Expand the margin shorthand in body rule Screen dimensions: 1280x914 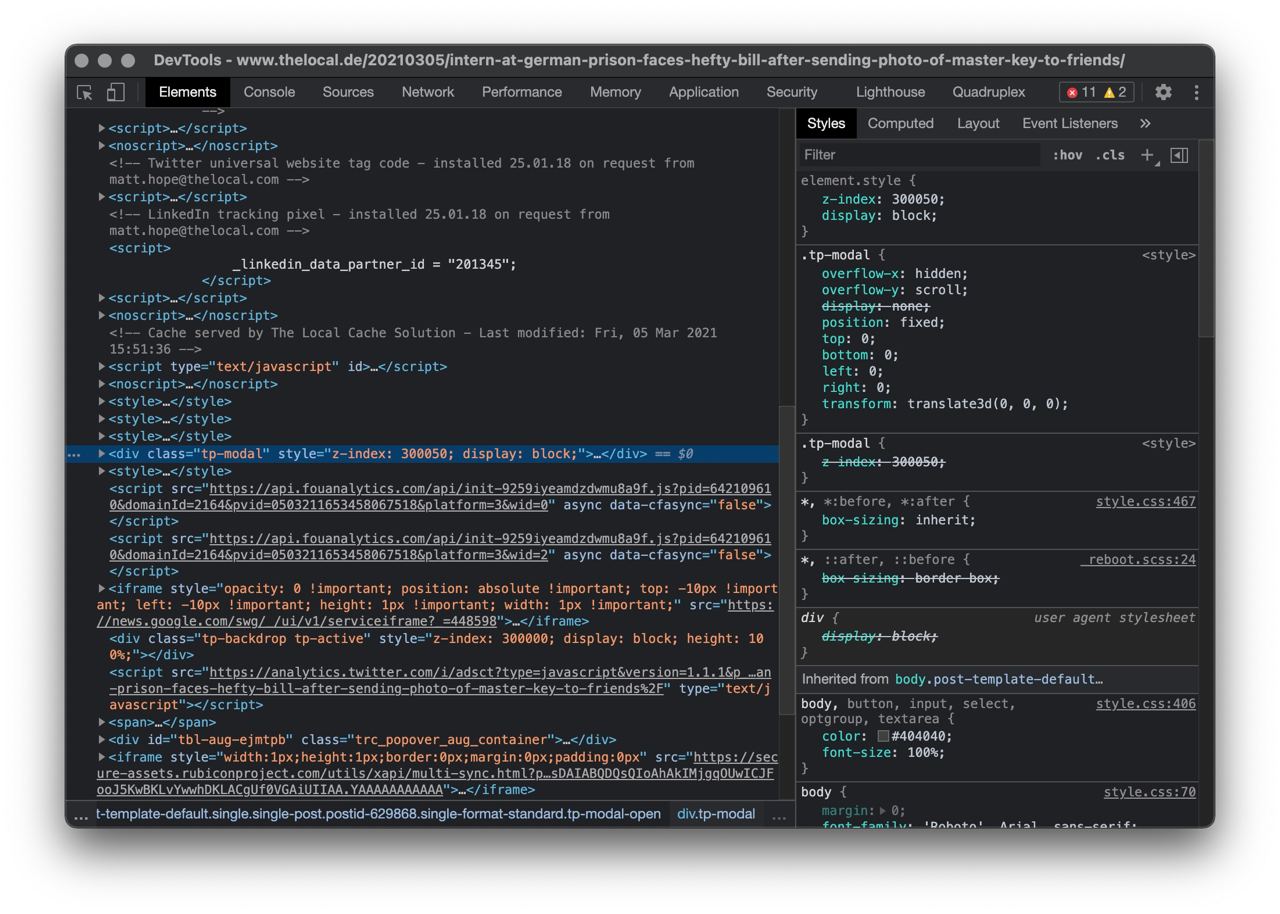[x=882, y=811]
